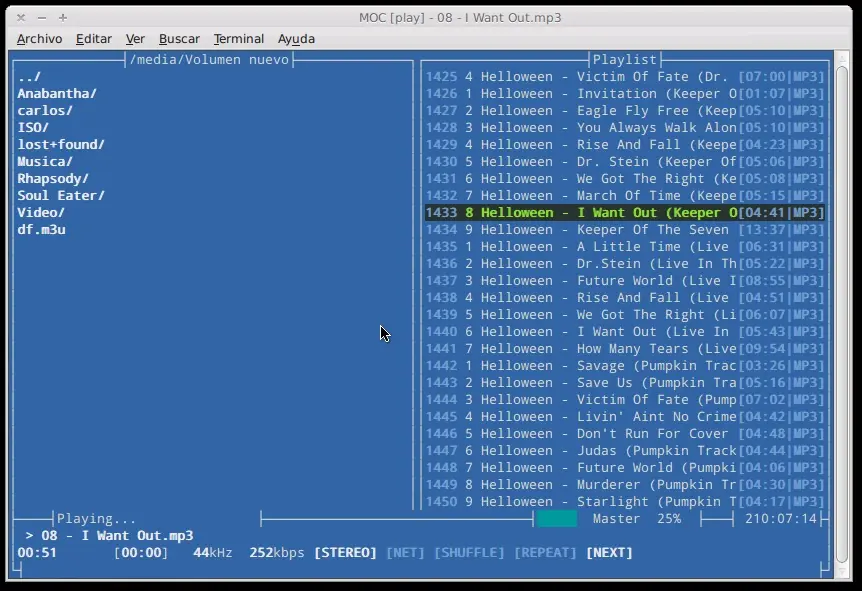Select track 1450 Starlight
862x591 pixels.
click(625, 502)
